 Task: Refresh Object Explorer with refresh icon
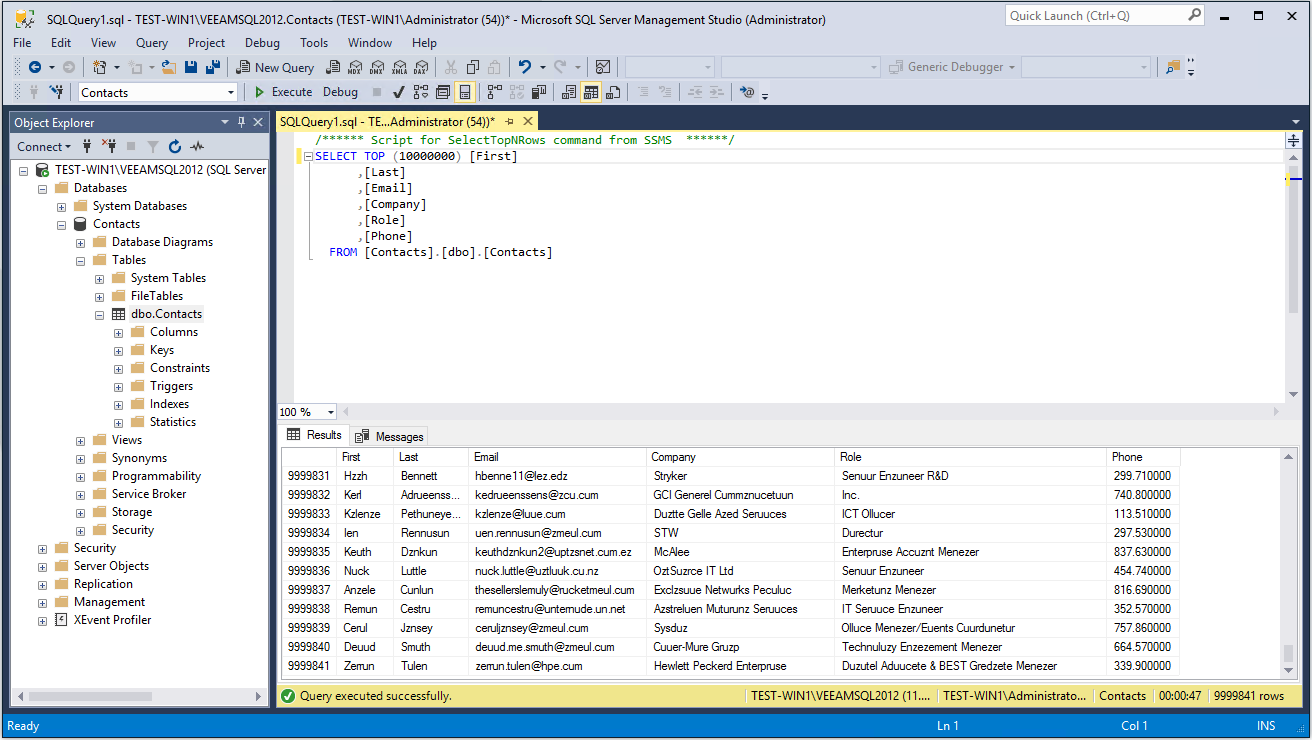click(175, 146)
